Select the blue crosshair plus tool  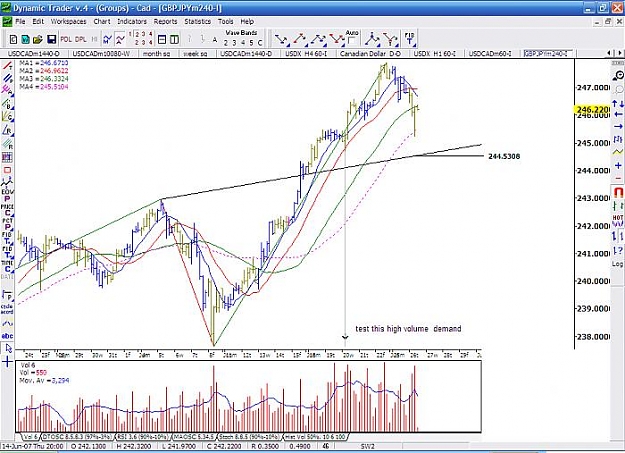tap(8, 362)
